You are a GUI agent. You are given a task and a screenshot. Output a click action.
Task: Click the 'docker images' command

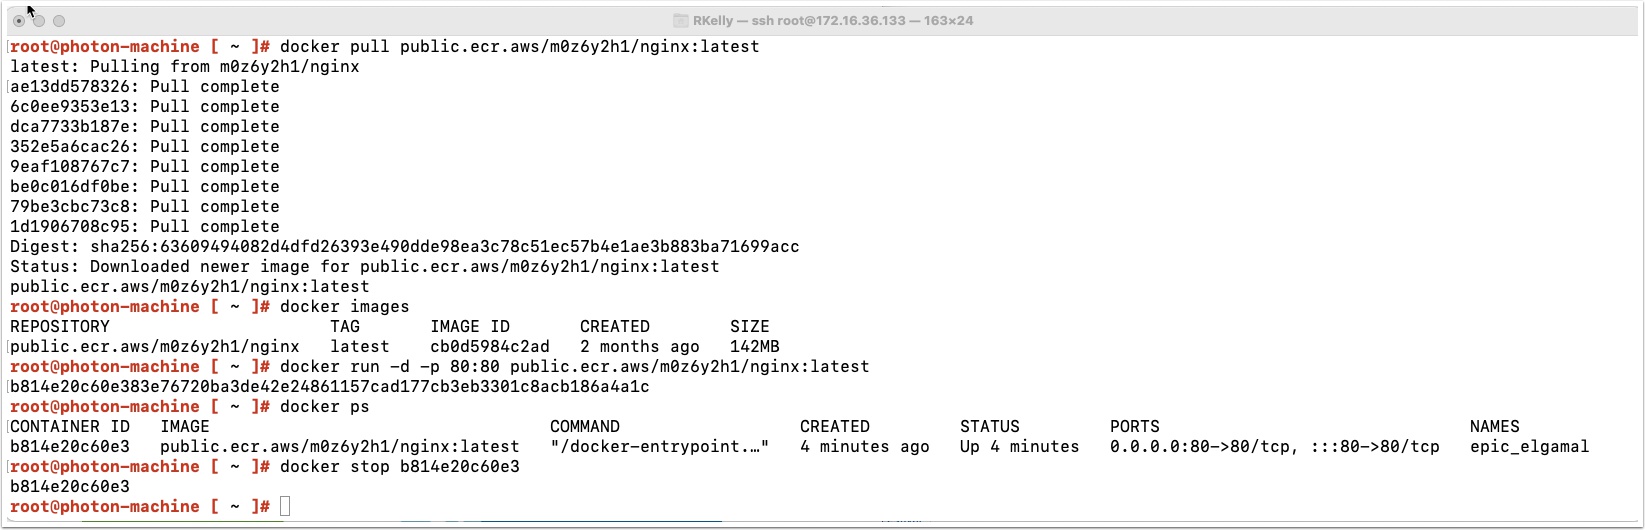click(x=345, y=307)
